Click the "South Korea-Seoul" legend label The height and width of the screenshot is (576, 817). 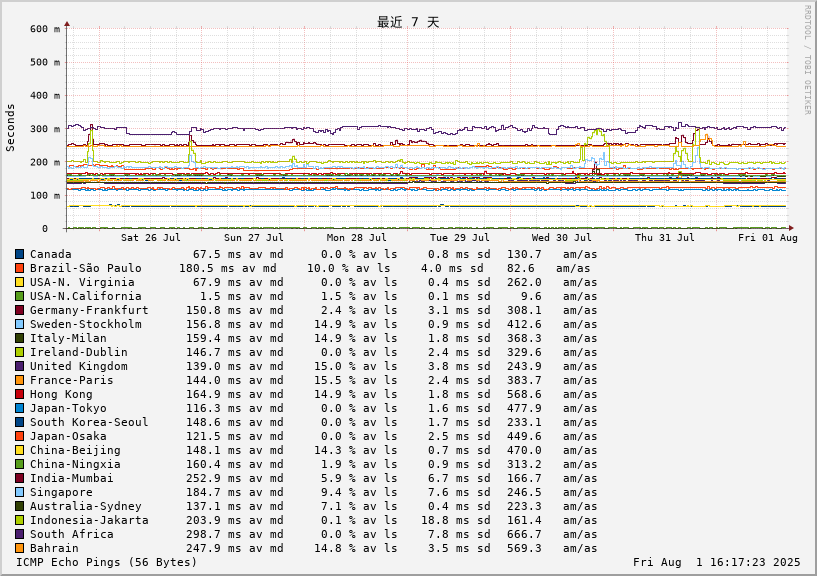tap(89, 422)
